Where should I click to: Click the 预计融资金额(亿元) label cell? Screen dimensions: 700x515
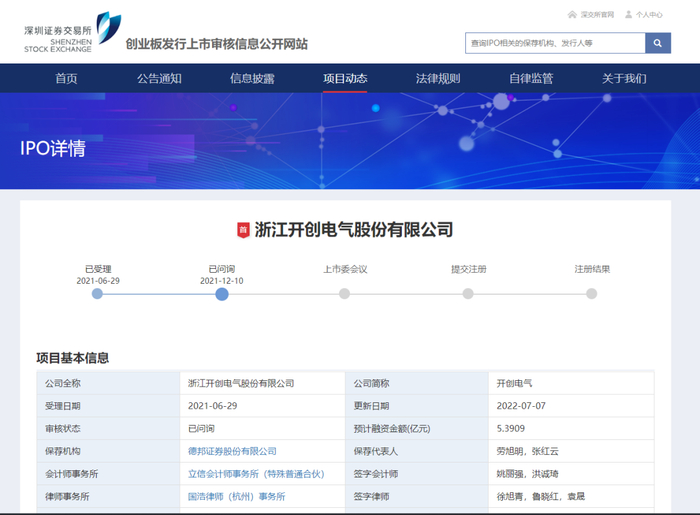[x=417, y=429]
